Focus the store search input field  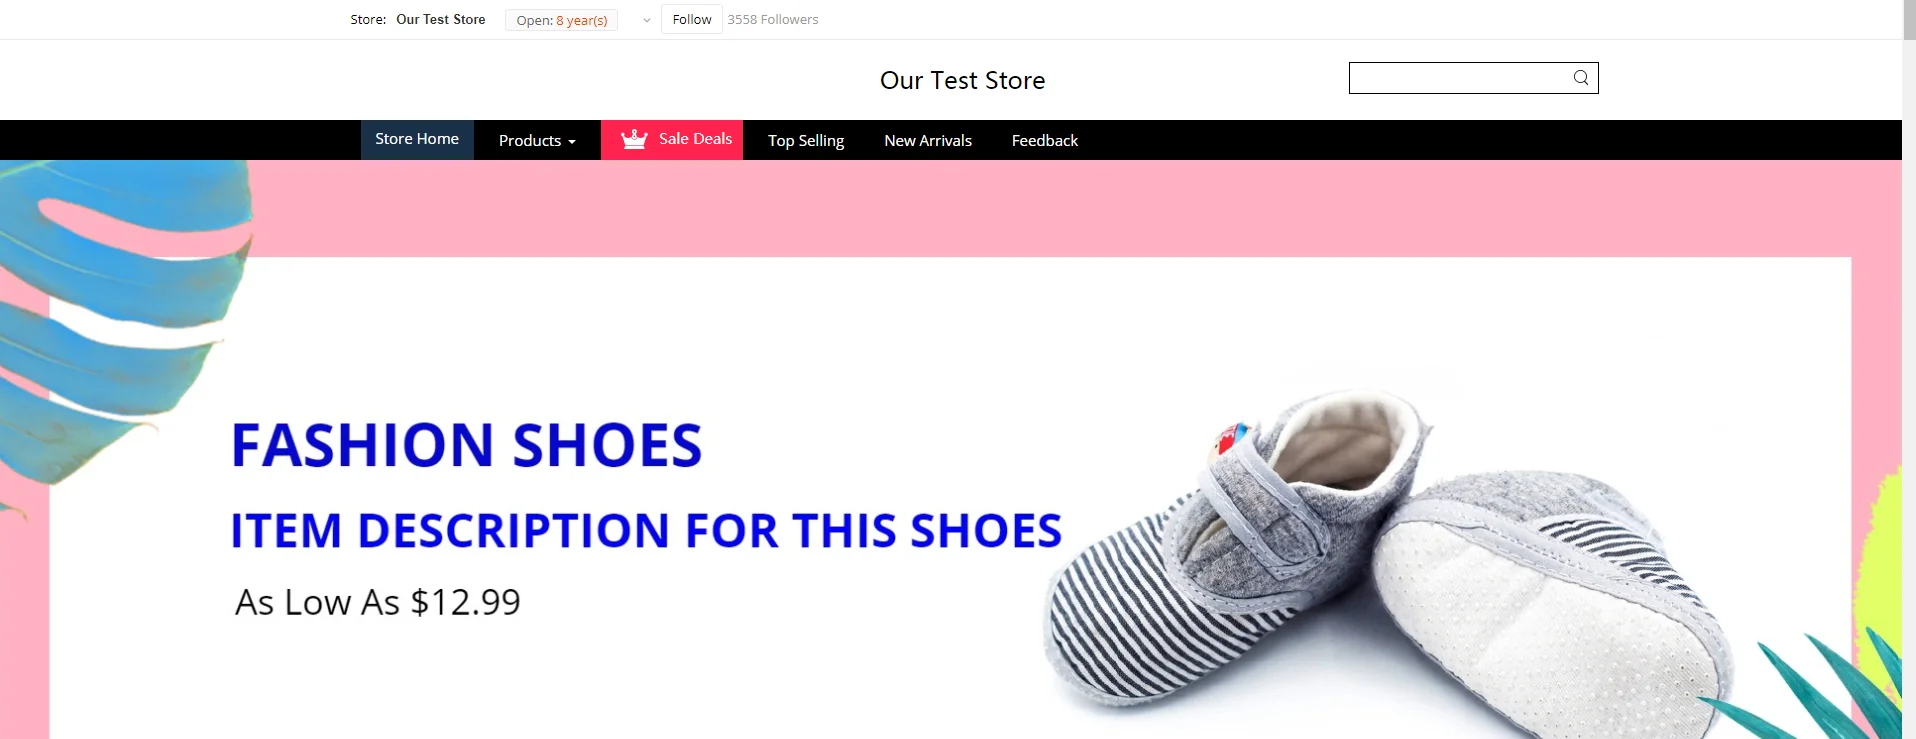[1459, 78]
